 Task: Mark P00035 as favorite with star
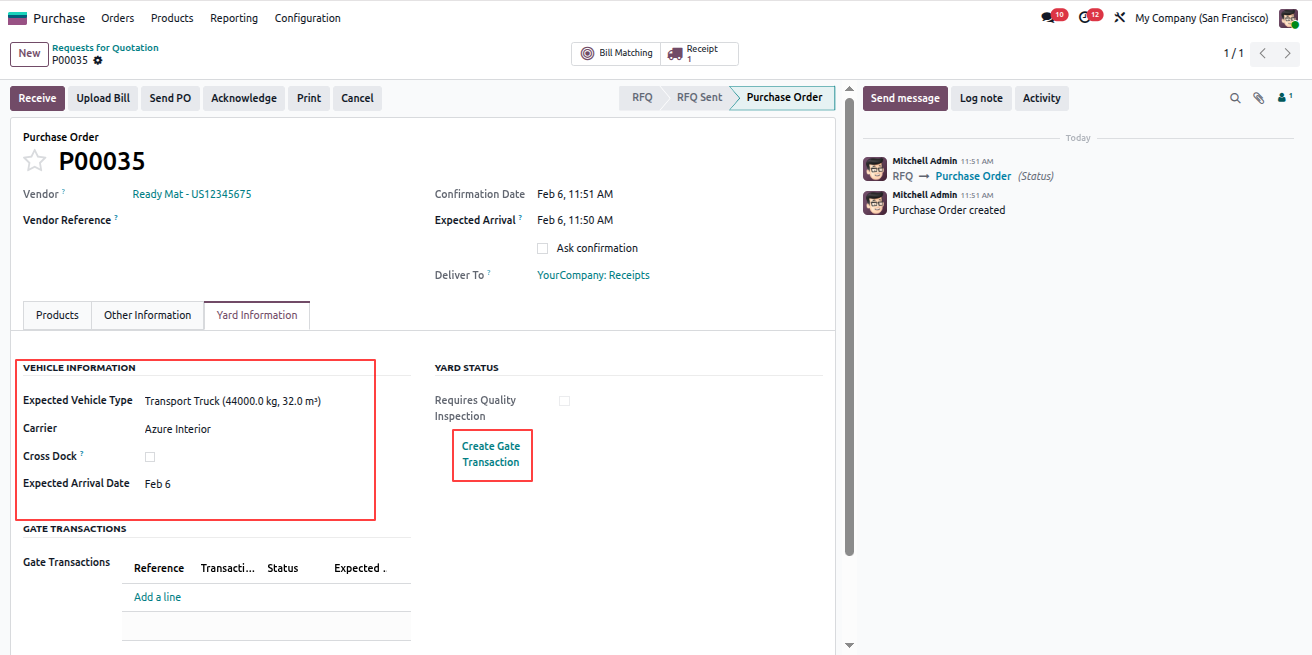click(x=35, y=161)
